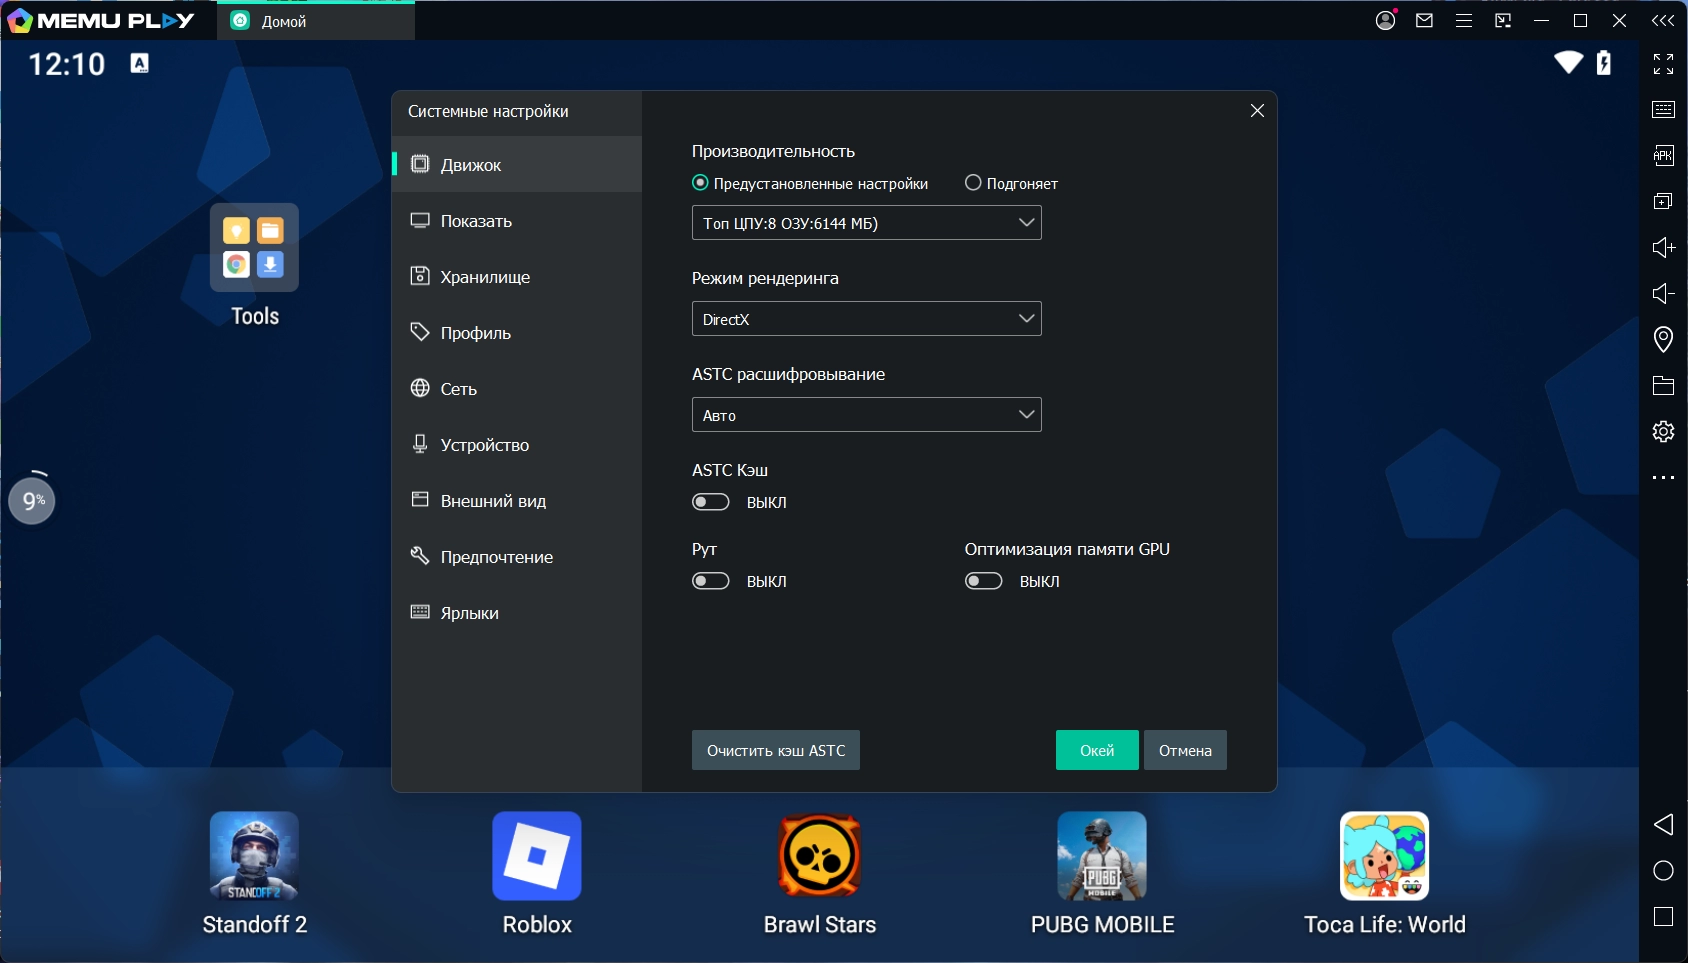
Task: Click the install APK icon
Action: pyautogui.click(x=1663, y=155)
